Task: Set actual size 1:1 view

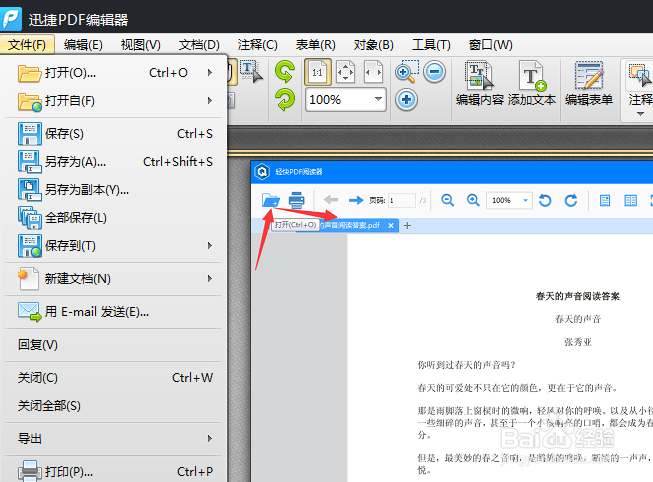Action: click(x=318, y=72)
